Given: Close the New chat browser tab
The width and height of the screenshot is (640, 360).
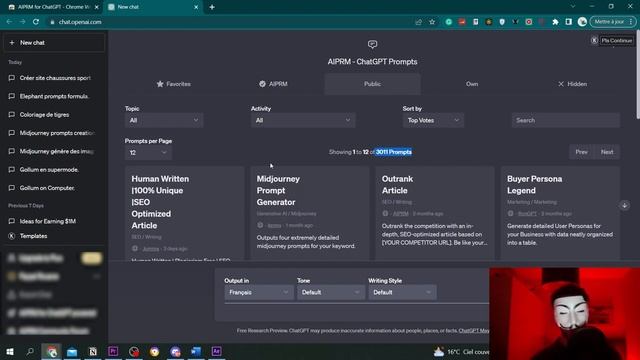Looking at the screenshot, I should (x=196, y=7).
